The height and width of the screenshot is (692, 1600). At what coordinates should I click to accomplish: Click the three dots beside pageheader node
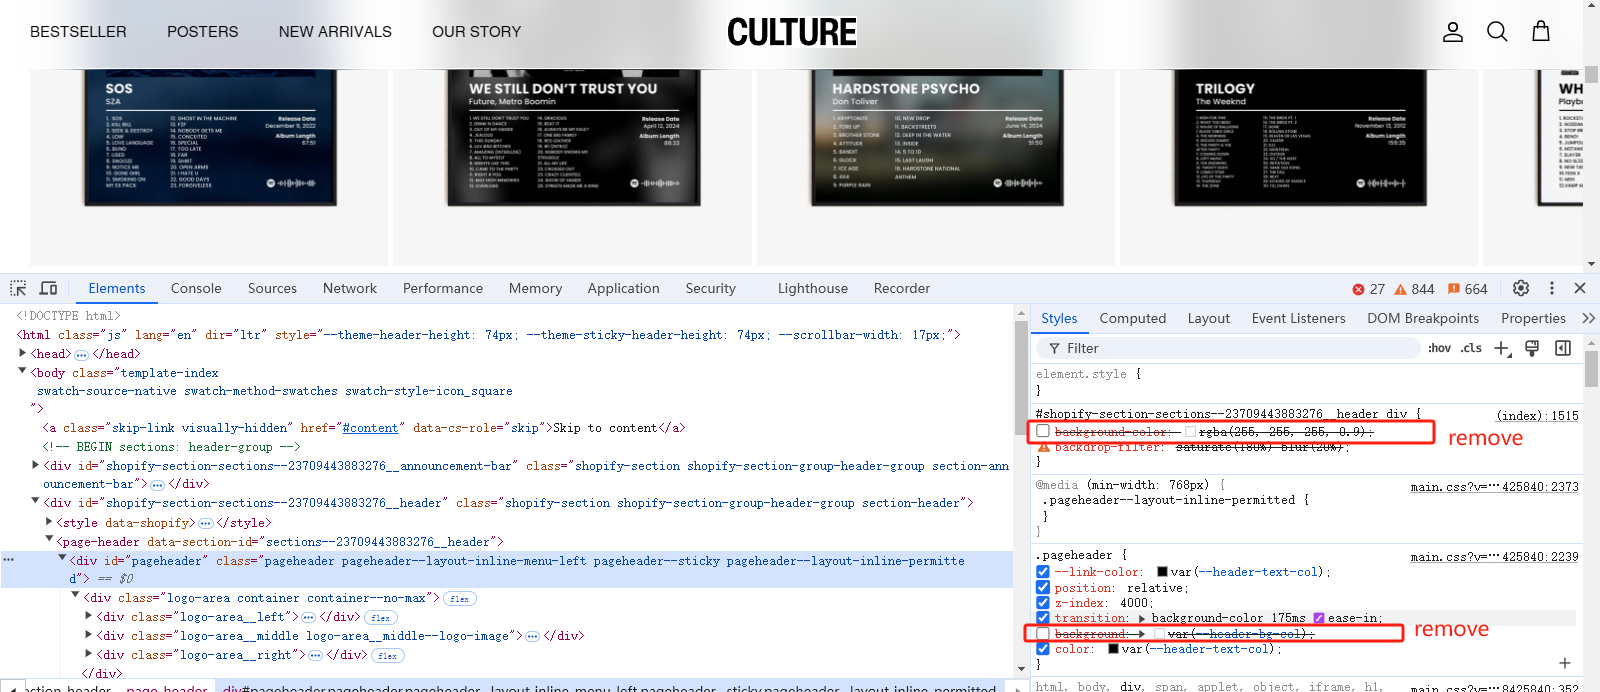pyautogui.click(x=8, y=560)
